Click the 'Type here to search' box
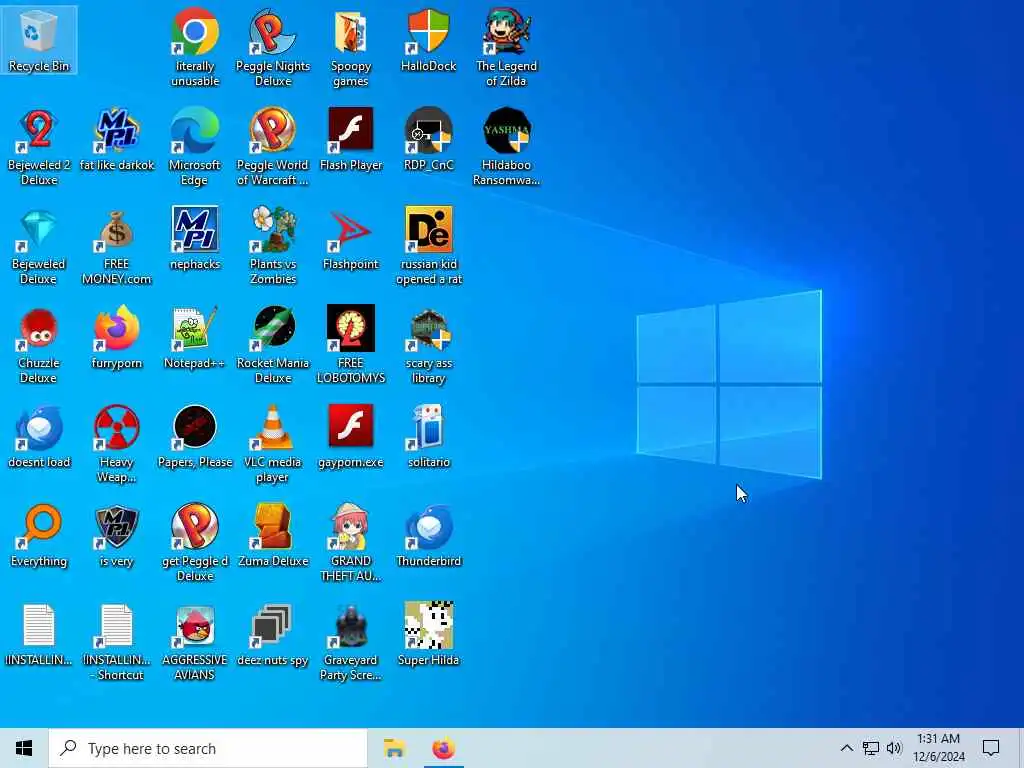The height and width of the screenshot is (768, 1024). tap(208, 748)
